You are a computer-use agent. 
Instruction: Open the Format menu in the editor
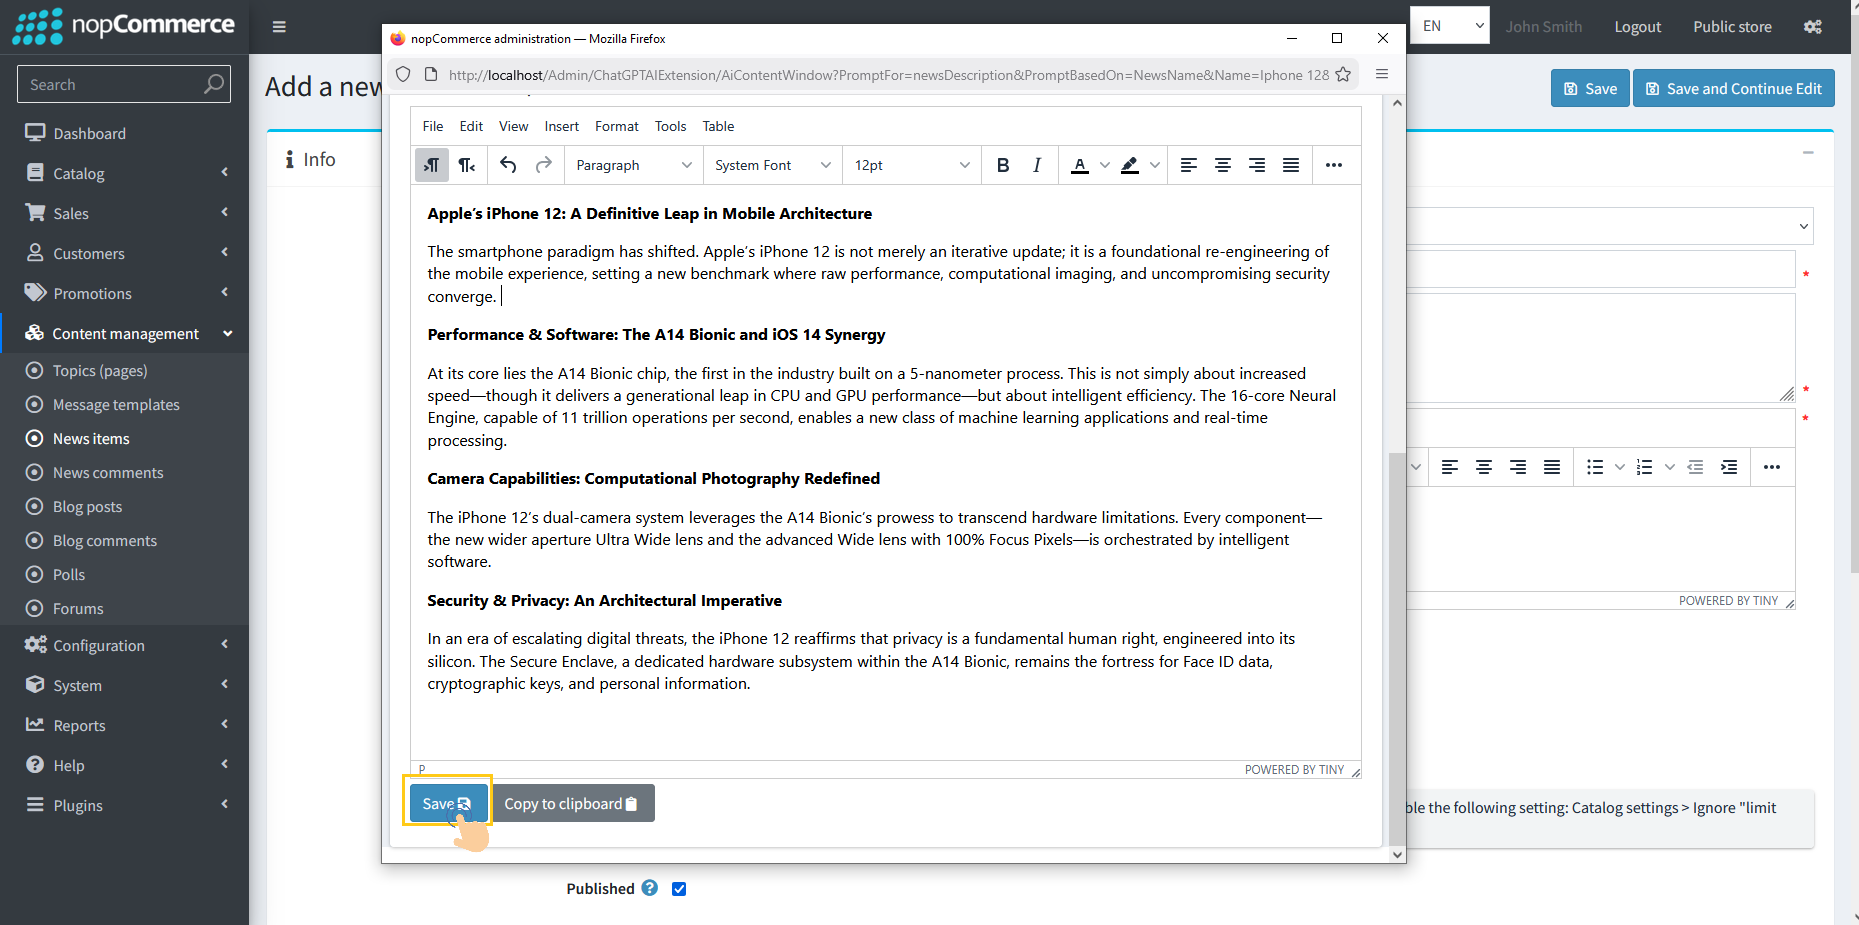(x=616, y=126)
